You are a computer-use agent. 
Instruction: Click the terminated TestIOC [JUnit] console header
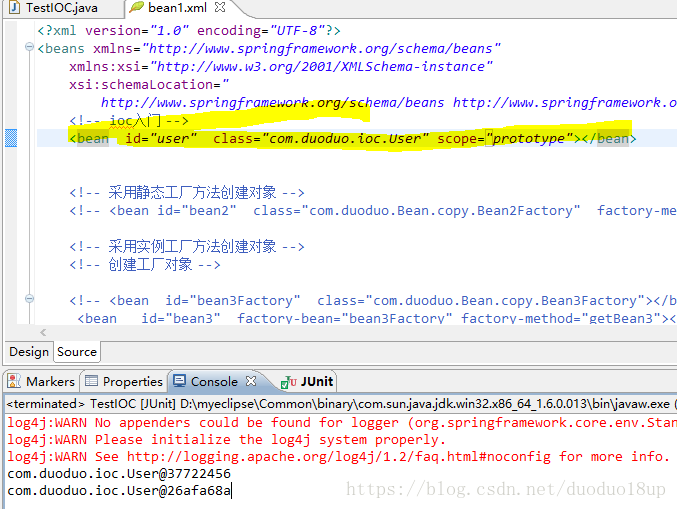tap(341, 404)
